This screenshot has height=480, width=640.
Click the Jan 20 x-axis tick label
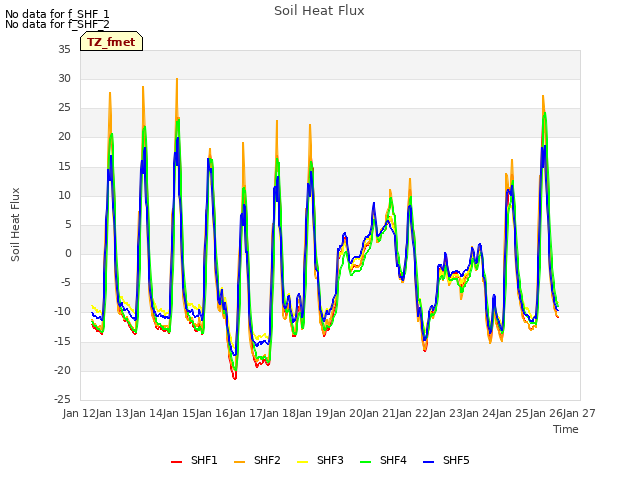[x=346, y=413]
